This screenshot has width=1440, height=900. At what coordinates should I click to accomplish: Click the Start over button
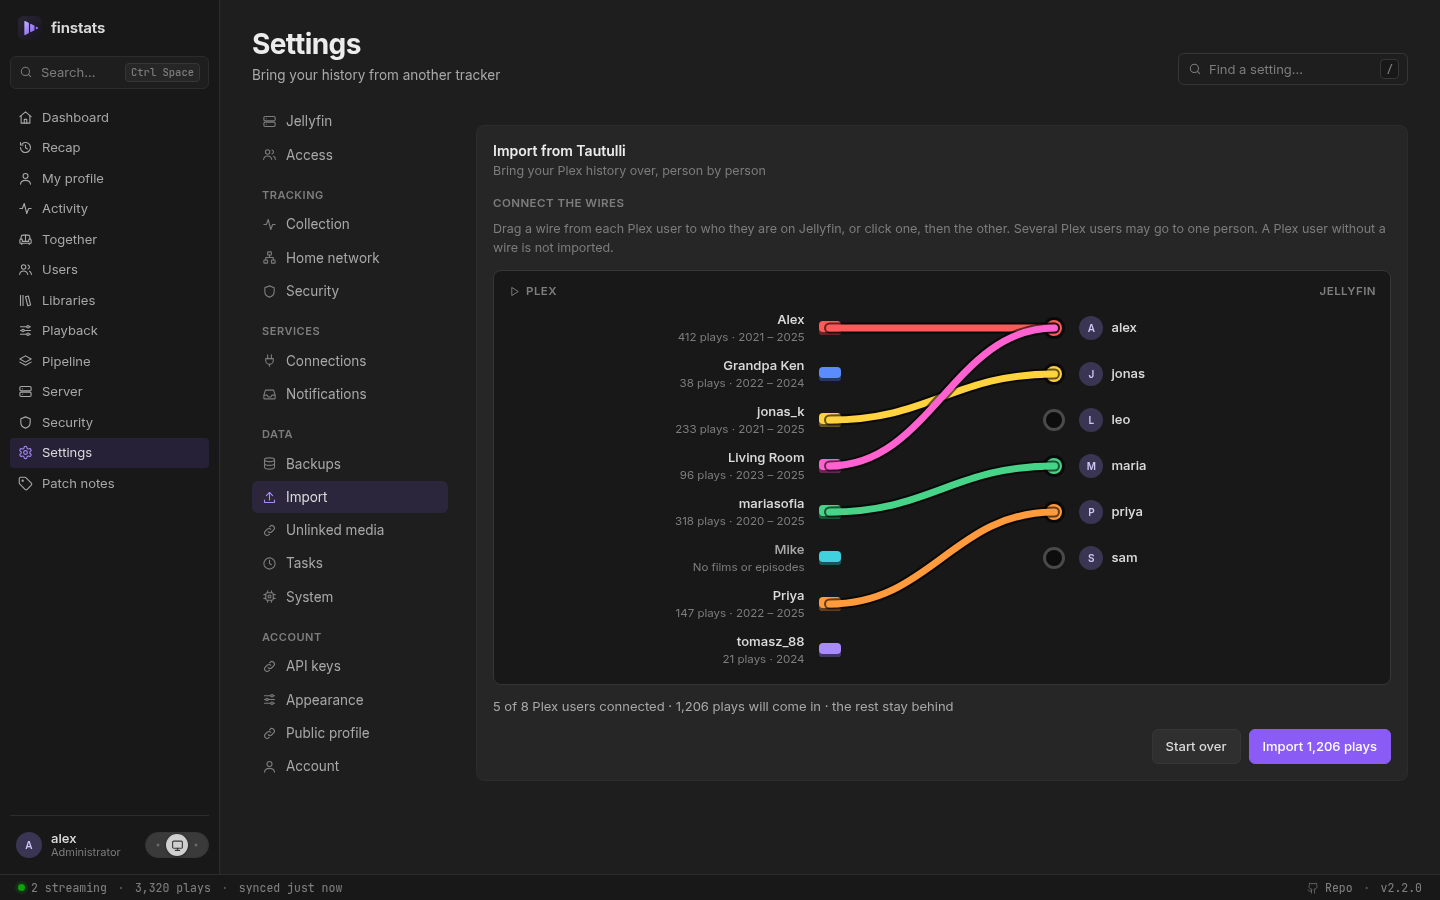click(1196, 747)
